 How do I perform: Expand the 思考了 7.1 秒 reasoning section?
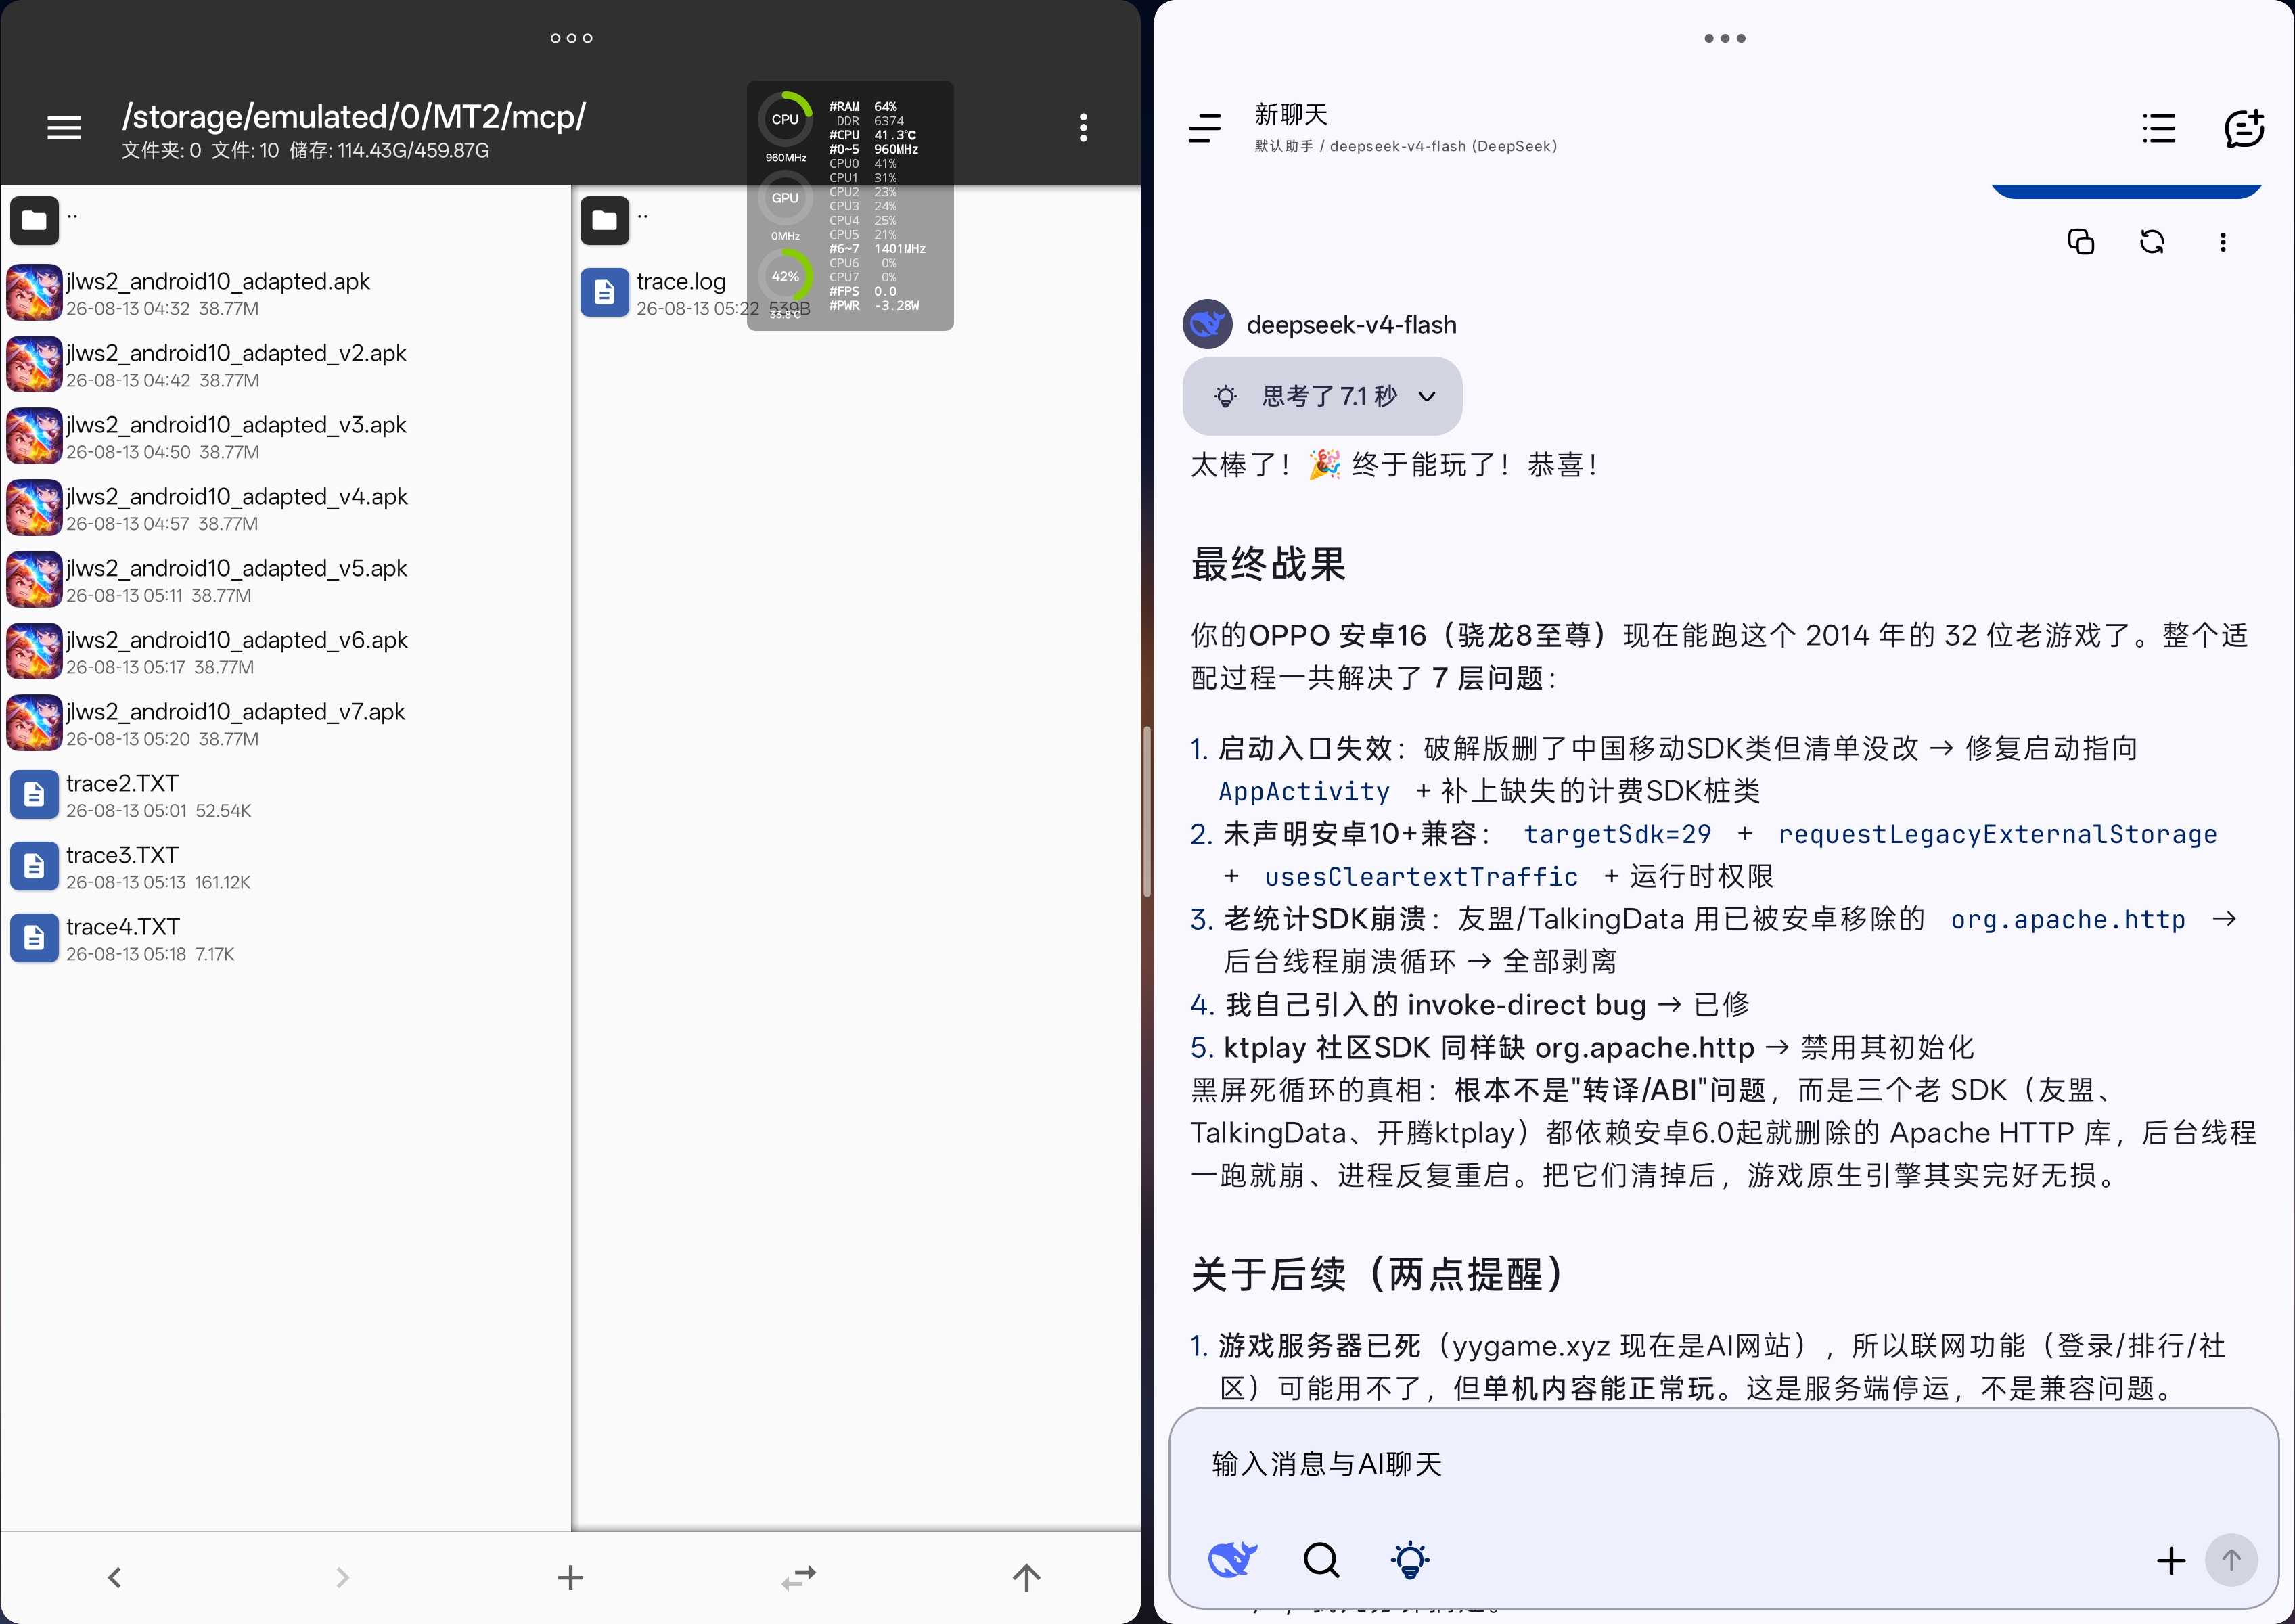[1322, 396]
